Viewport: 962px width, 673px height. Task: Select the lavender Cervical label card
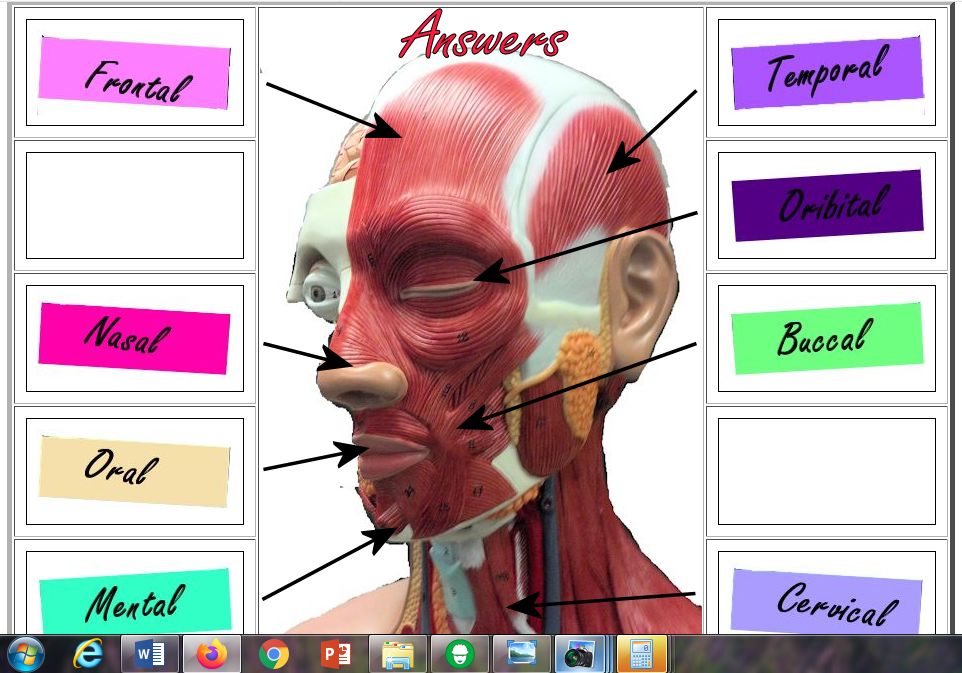point(827,601)
